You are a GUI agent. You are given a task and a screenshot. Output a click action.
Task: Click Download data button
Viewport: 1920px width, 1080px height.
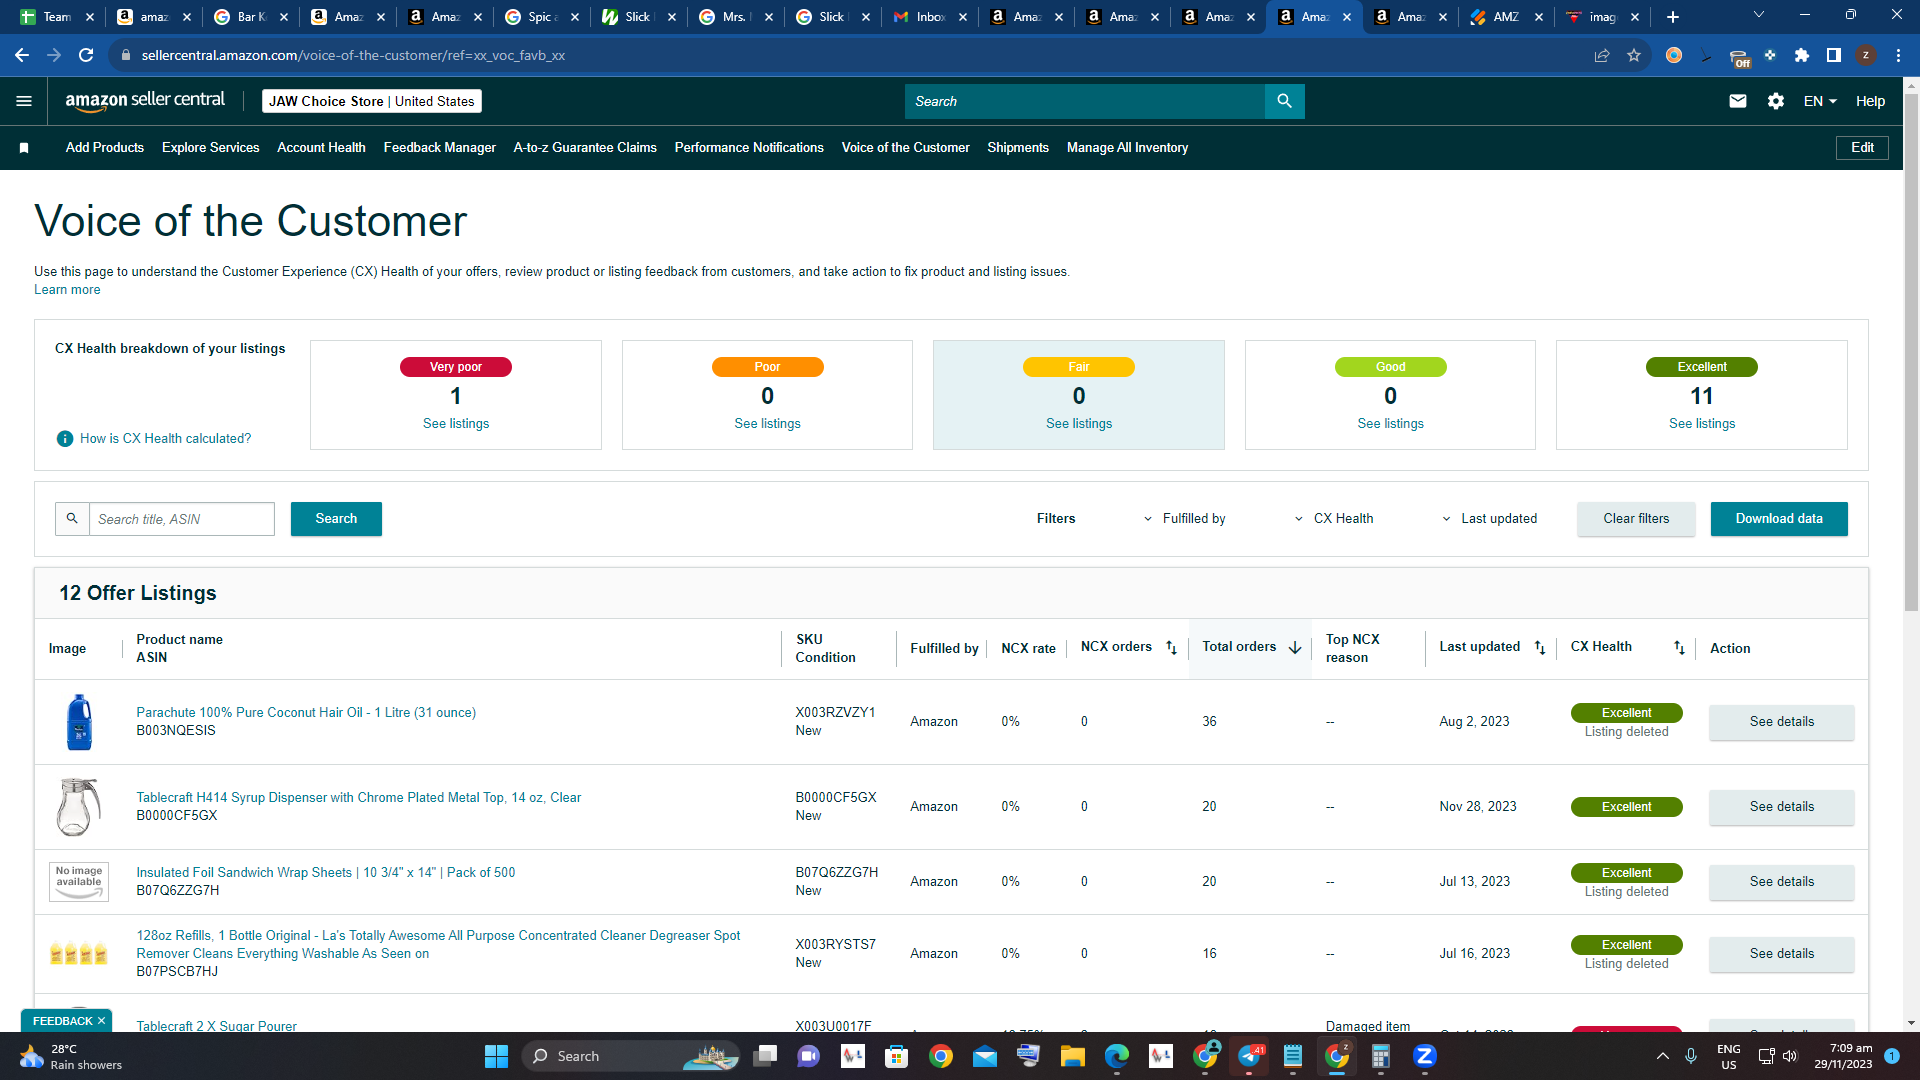1779,519
